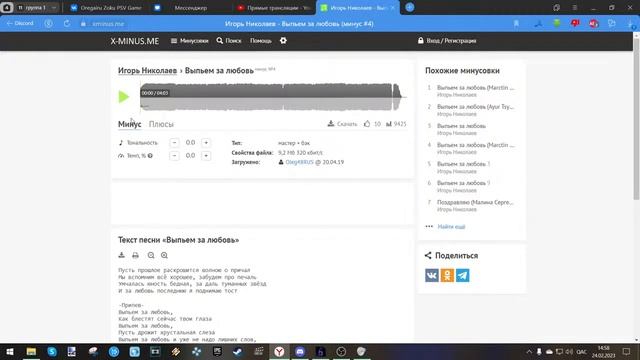The height and width of the screenshot is (360, 640).
Task: Open the play count statistics icon showing 9425
Action: pos(389,124)
